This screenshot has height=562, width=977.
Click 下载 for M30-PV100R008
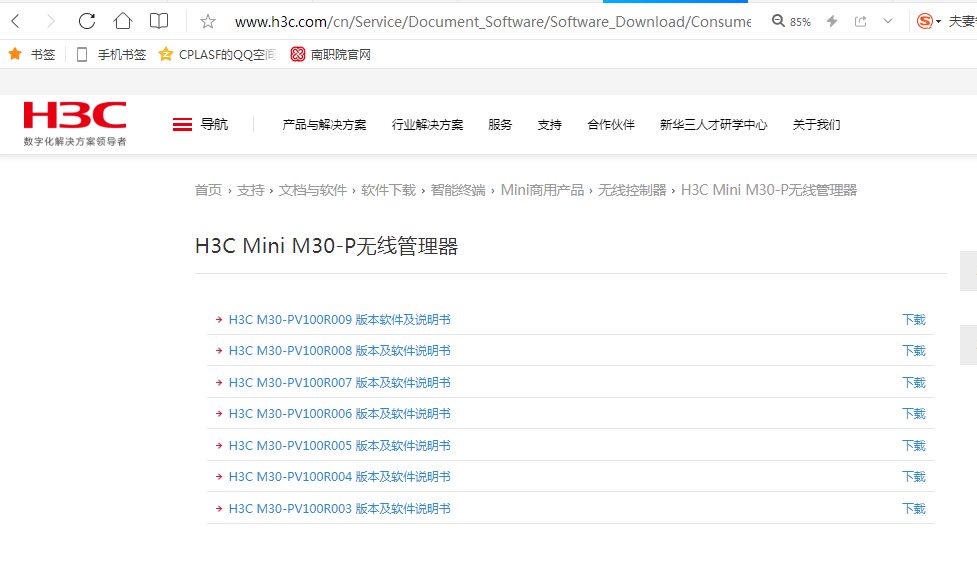point(914,351)
